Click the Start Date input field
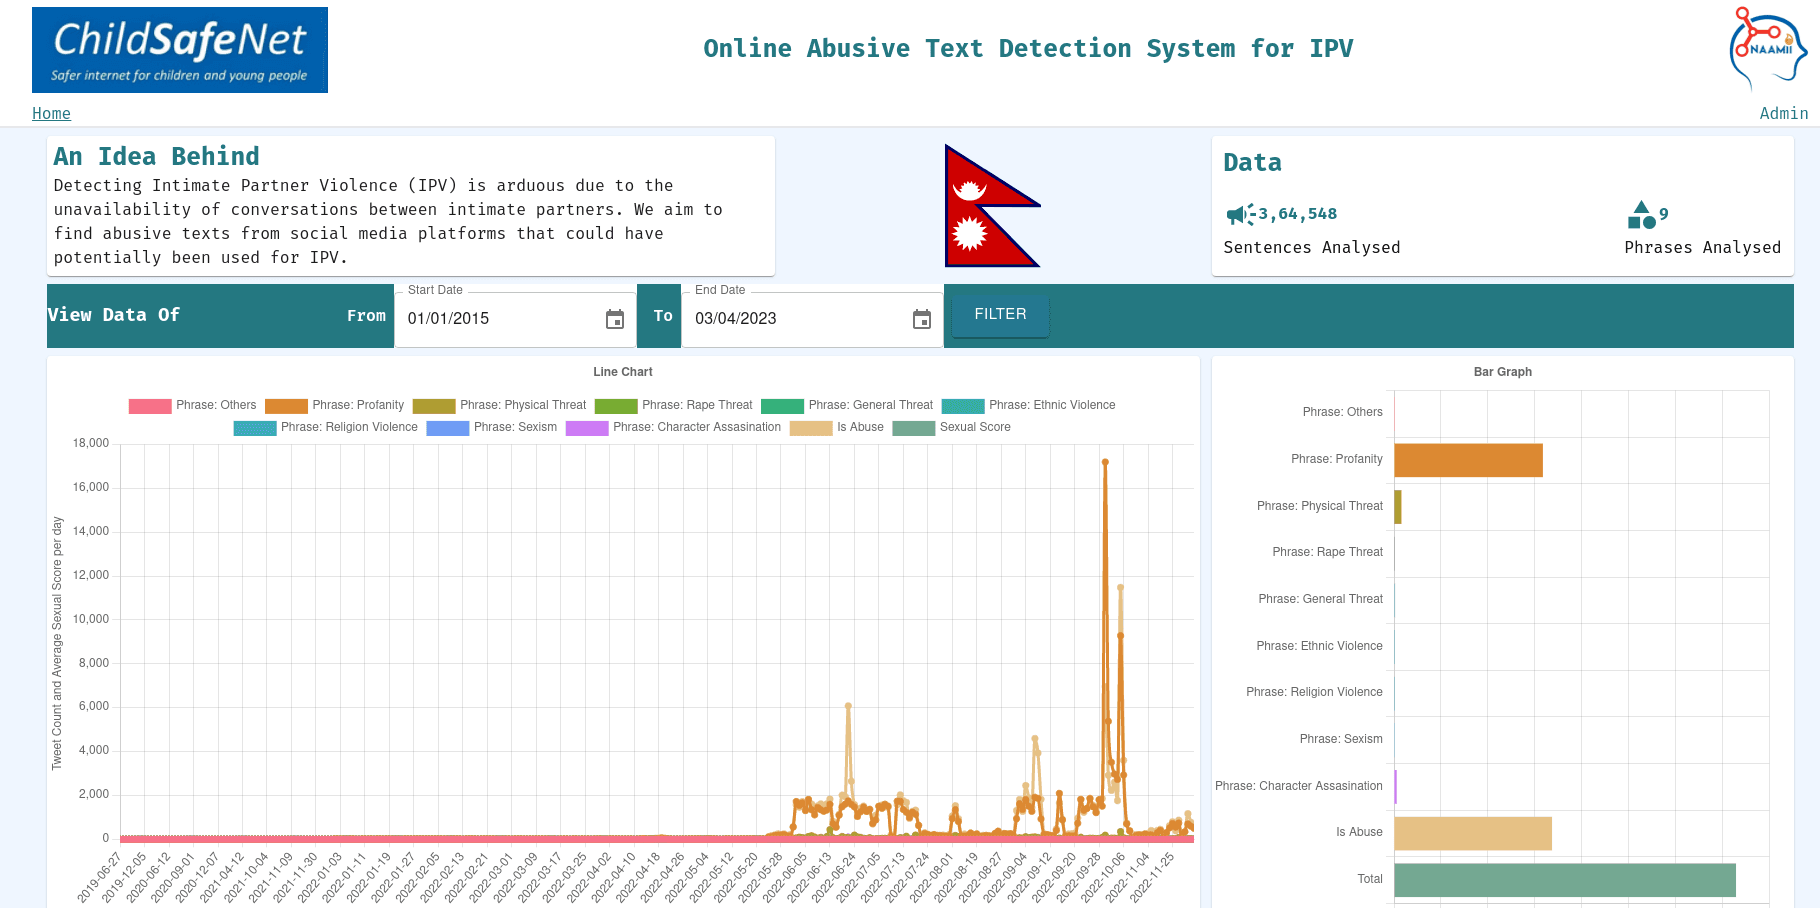This screenshot has width=1820, height=908. [495, 319]
